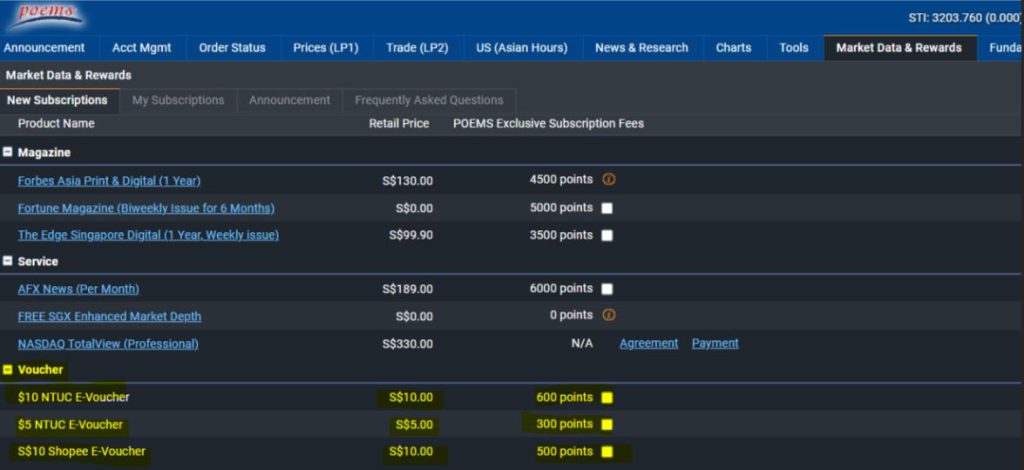Click the $10 NTUC E-Voucher name
The height and width of the screenshot is (470, 1024).
click(x=74, y=397)
